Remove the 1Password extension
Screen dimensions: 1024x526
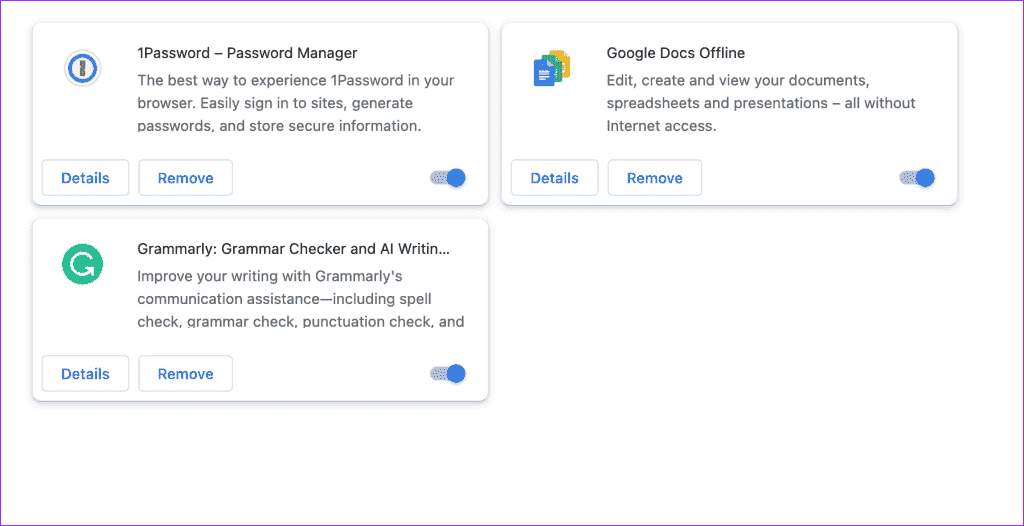tap(185, 178)
